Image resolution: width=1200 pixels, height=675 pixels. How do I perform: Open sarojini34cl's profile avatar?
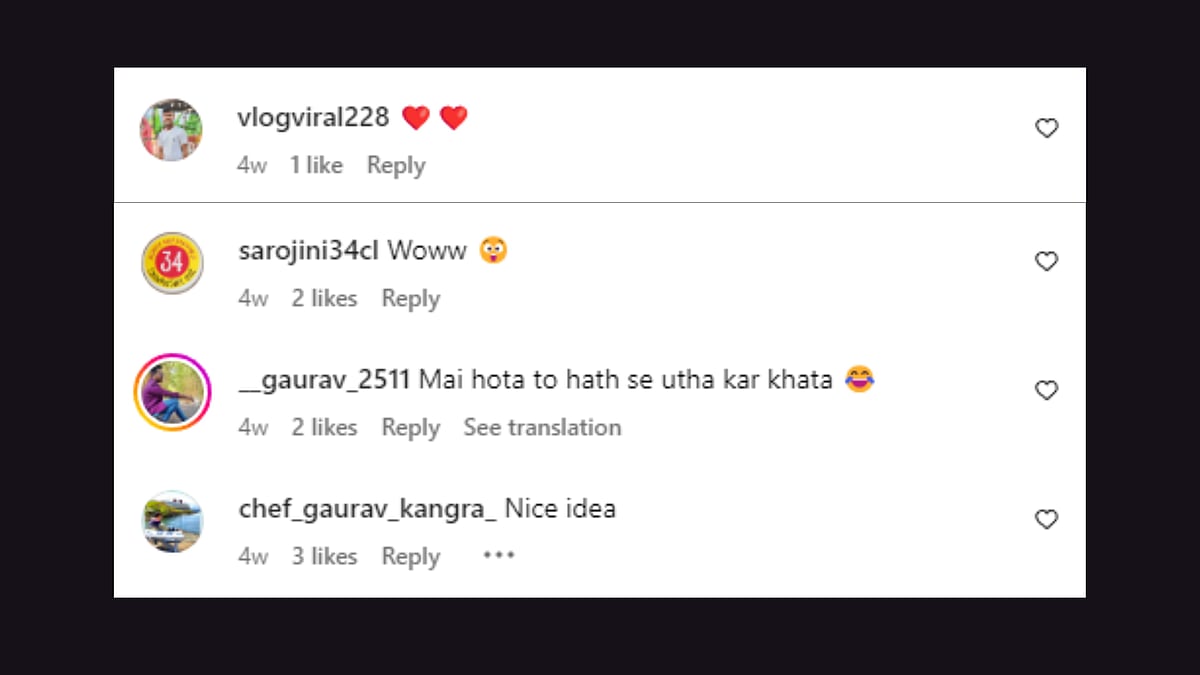coord(172,263)
